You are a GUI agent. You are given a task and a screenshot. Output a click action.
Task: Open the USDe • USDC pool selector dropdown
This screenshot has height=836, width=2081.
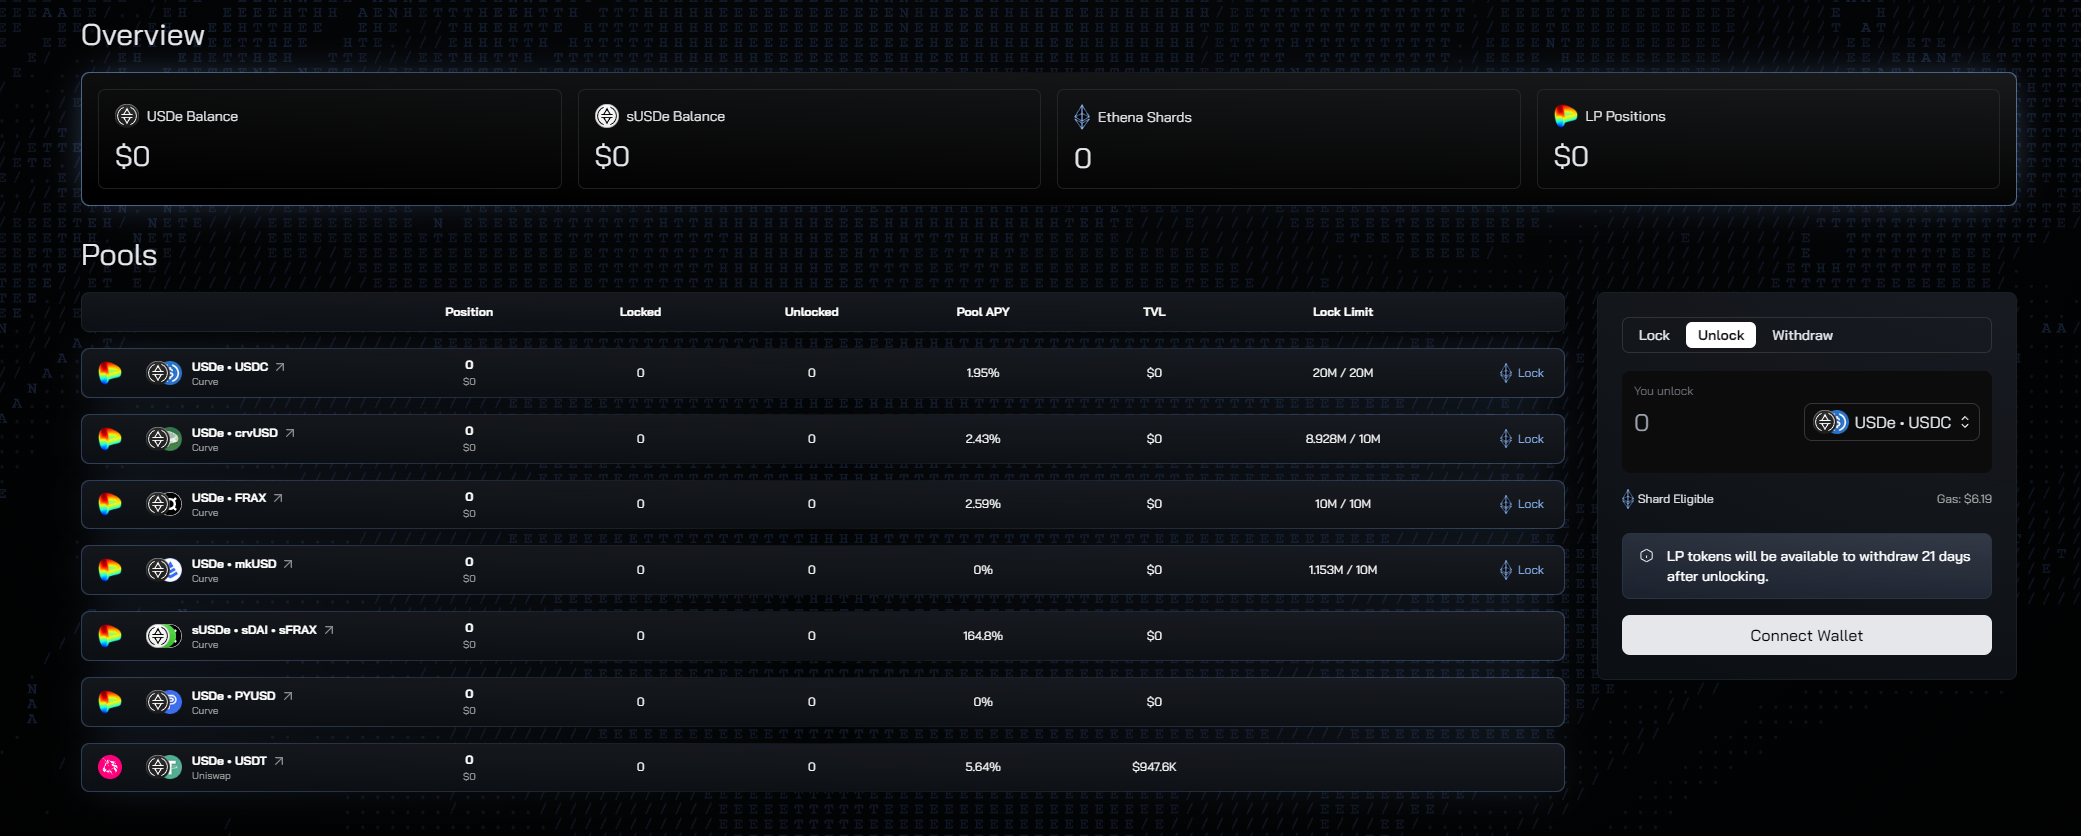coord(1892,422)
